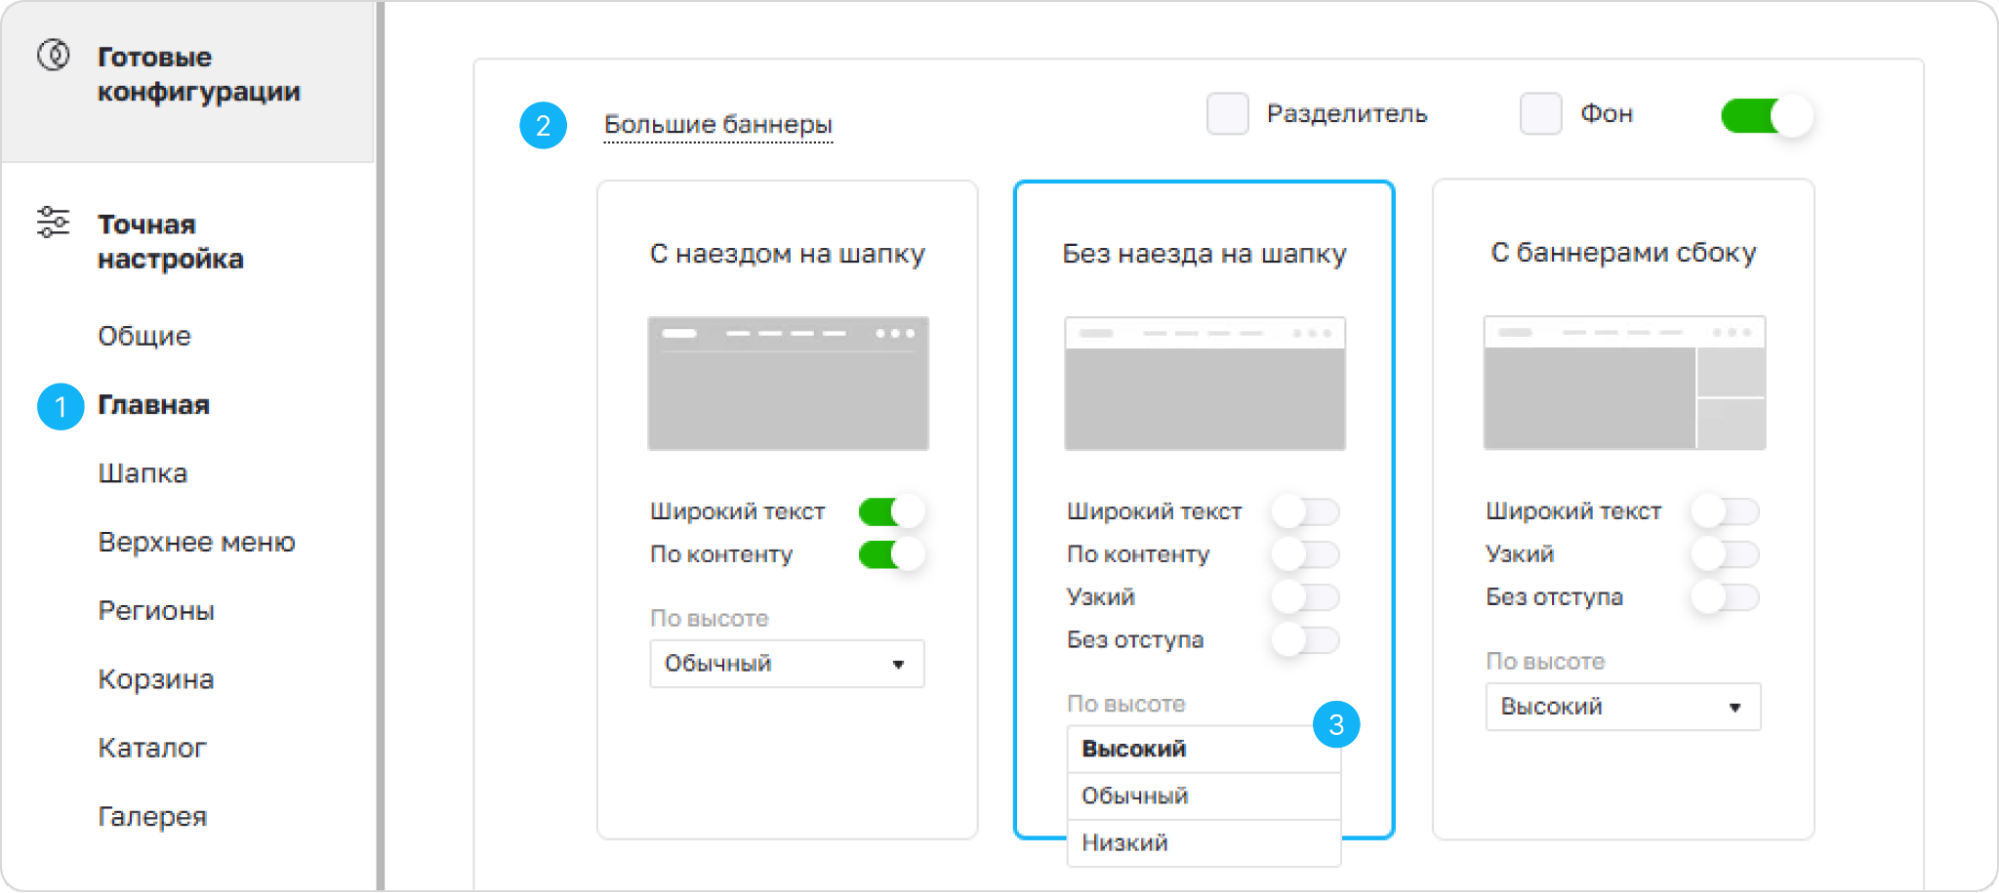The width and height of the screenshot is (1999, 893).
Task: Choose the 'С баннерами сбоку' layout preview
Action: (x=1624, y=383)
